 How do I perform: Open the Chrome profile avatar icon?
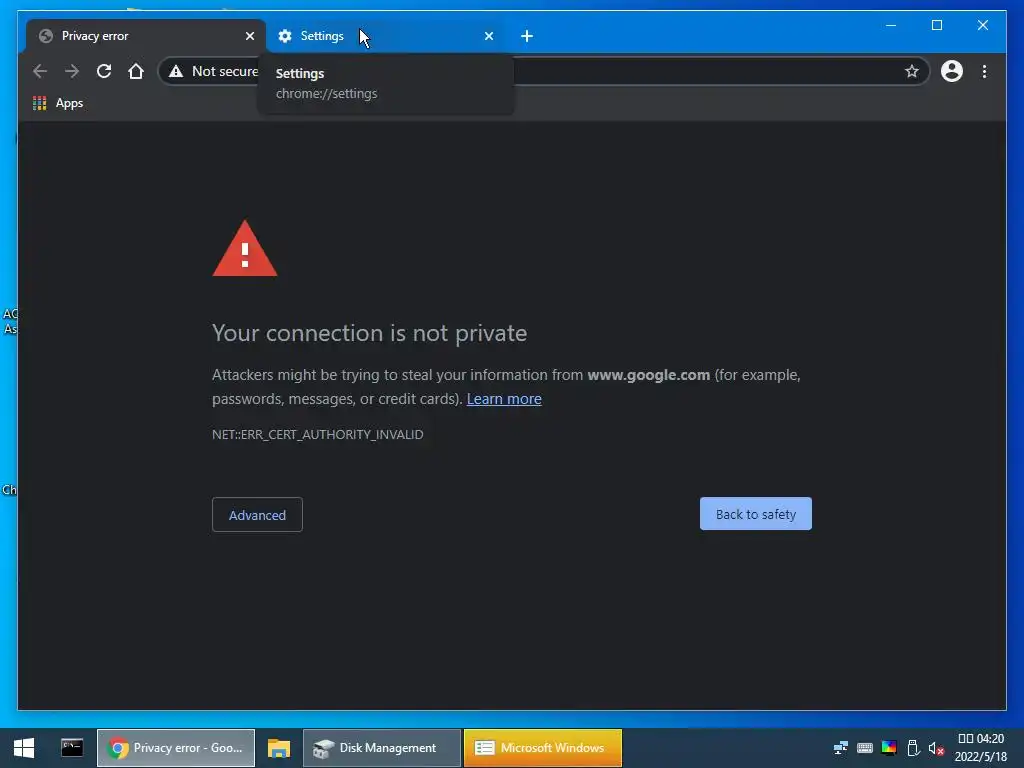(x=952, y=71)
